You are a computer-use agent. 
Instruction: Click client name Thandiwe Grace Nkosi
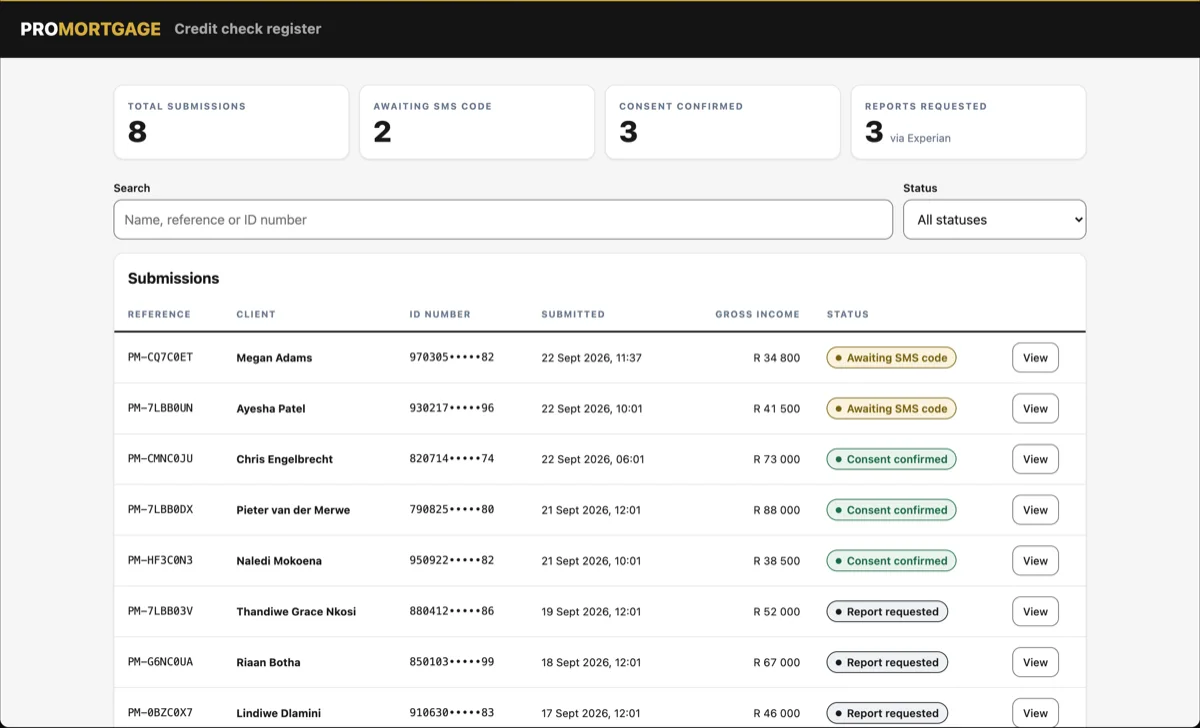[x=296, y=612]
